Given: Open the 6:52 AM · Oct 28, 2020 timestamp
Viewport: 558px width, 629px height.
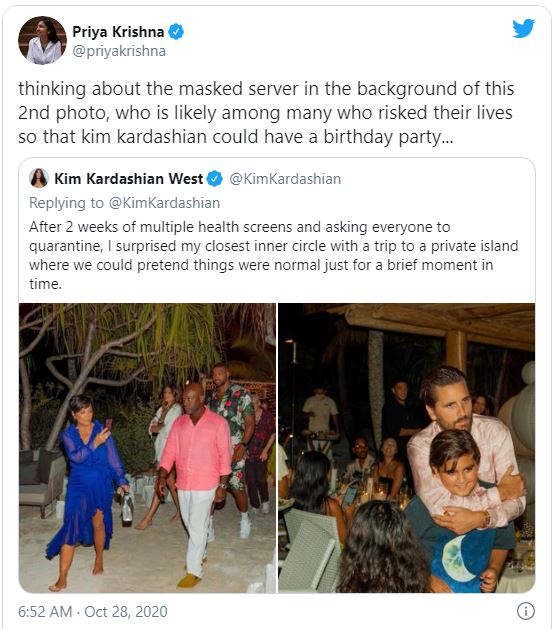Looking at the screenshot, I should [93, 612].
